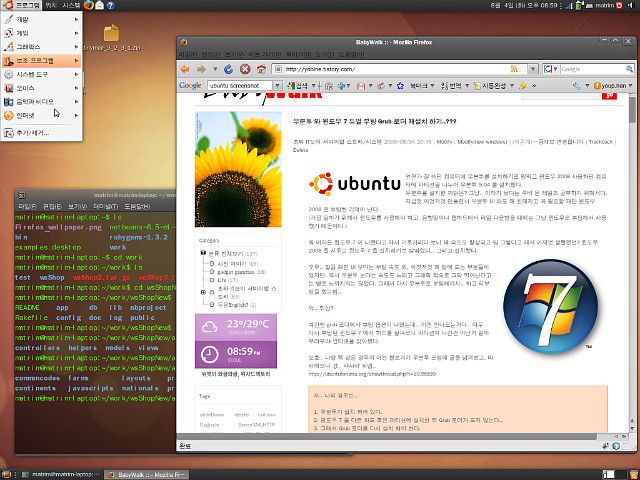640x480 pixels.
Task: Open the 시스템 도구 submenu
Action: (41, 74)
